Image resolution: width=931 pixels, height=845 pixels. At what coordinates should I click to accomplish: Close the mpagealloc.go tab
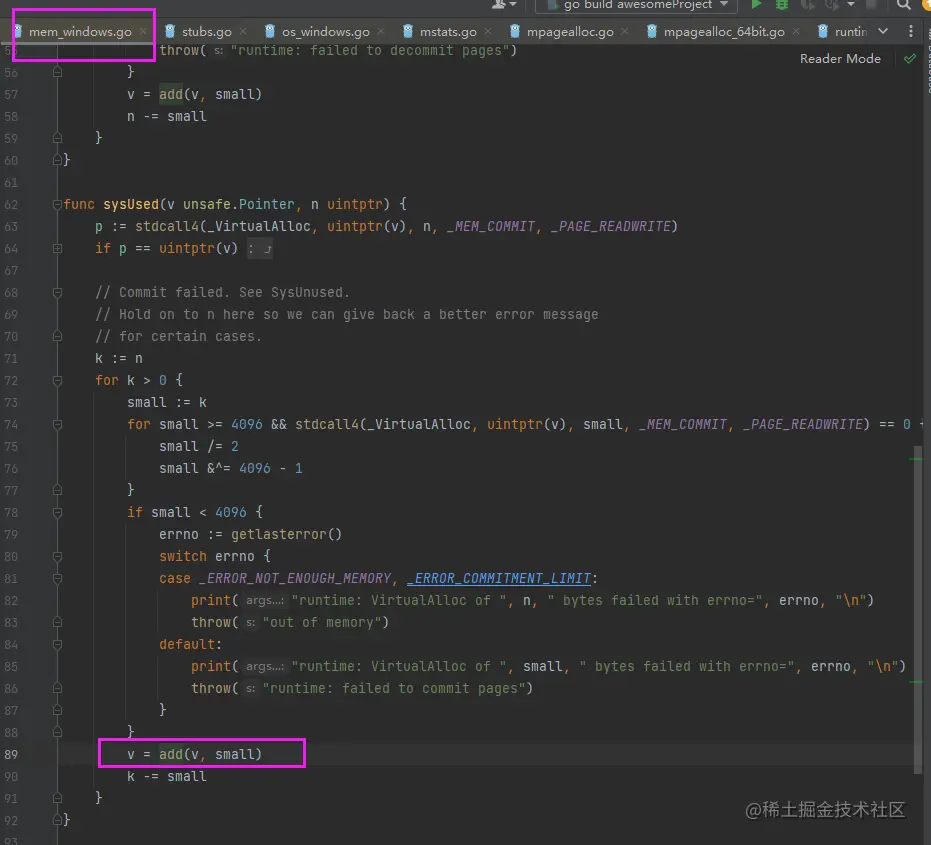pos(625,31)
